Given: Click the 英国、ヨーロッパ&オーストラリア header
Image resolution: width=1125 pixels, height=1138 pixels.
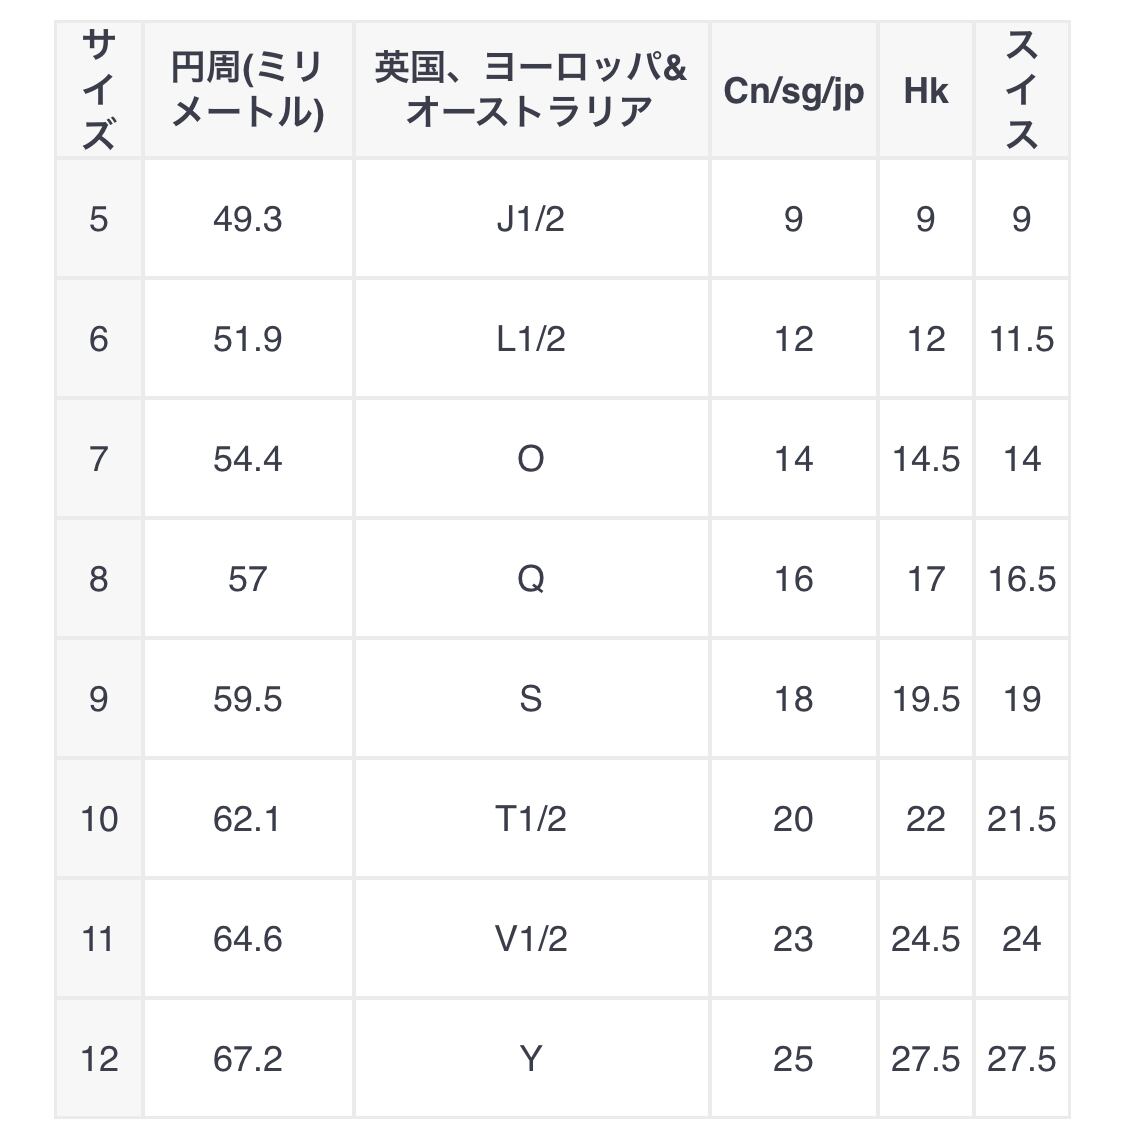Looking at the screenshot, I should 531,90.
